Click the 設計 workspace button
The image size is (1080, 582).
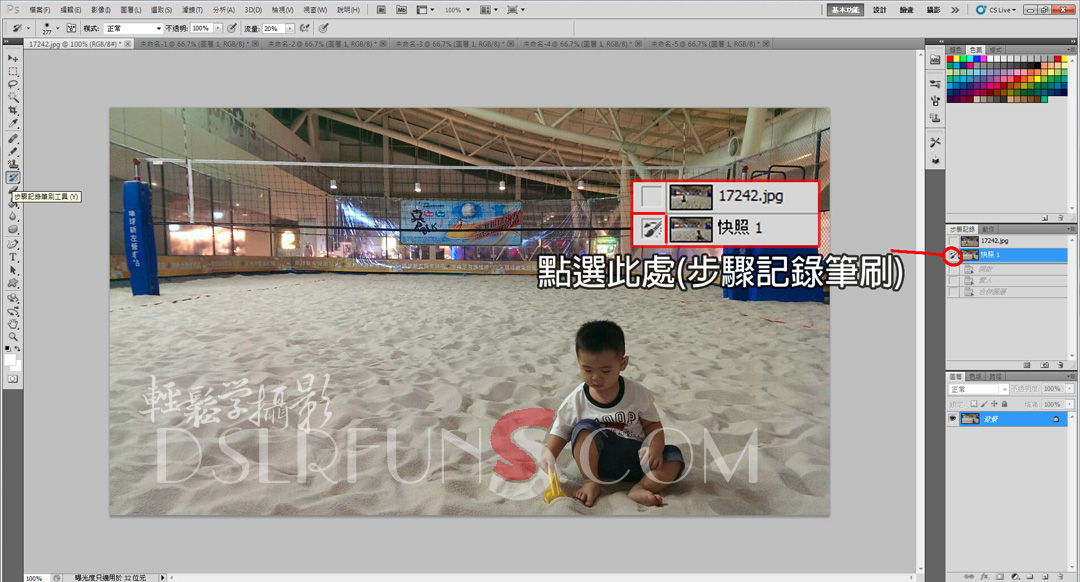[x=879, y=9]
